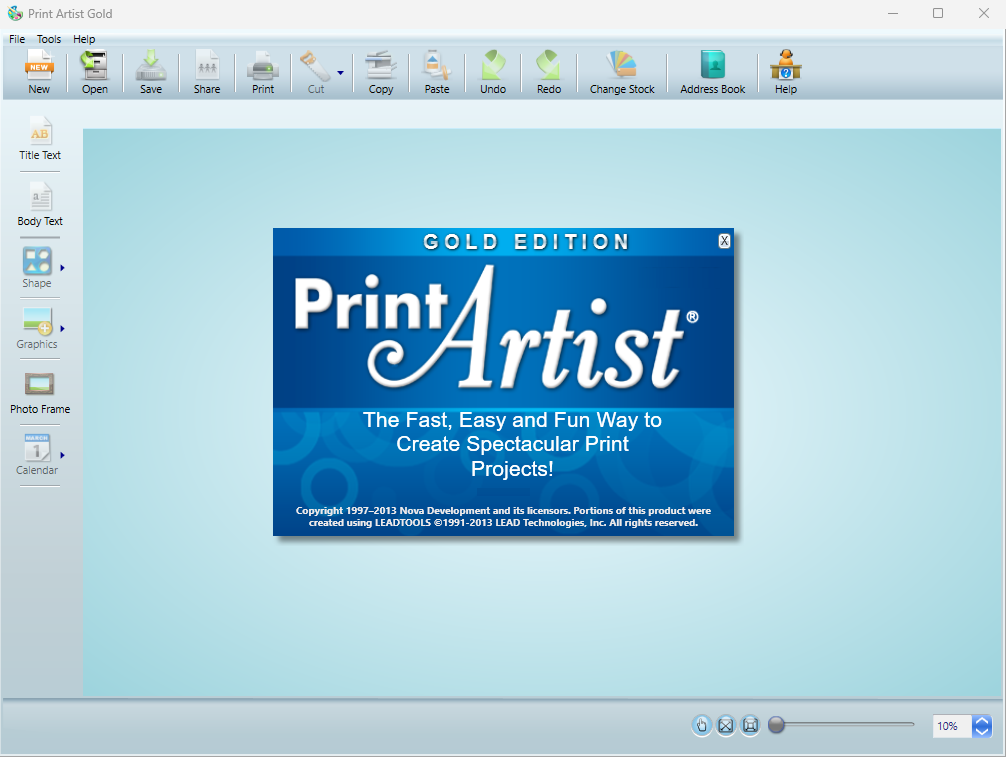Open the Address Book
1006x757 pixels.
click(x=712, y=72)
